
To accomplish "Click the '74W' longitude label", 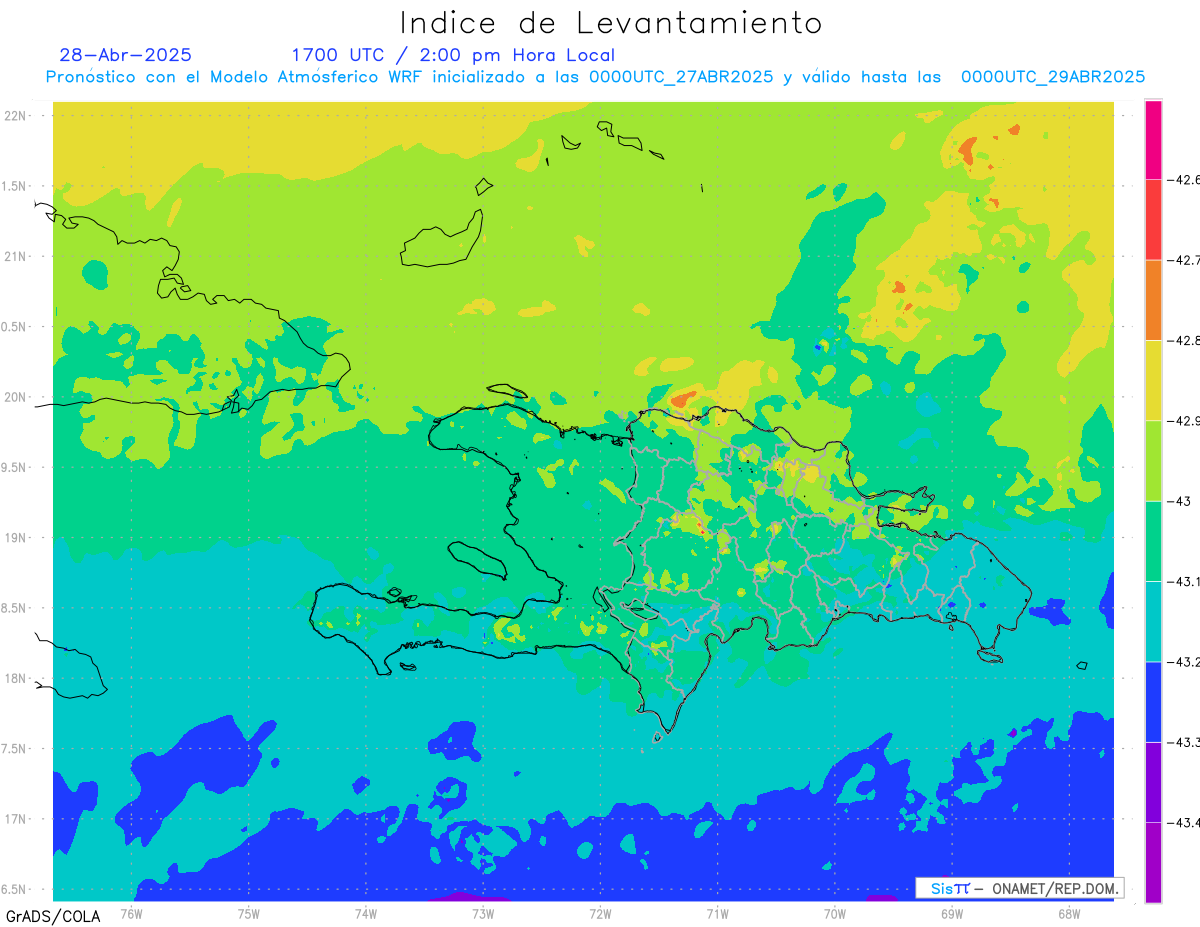I will pos(365,913).
